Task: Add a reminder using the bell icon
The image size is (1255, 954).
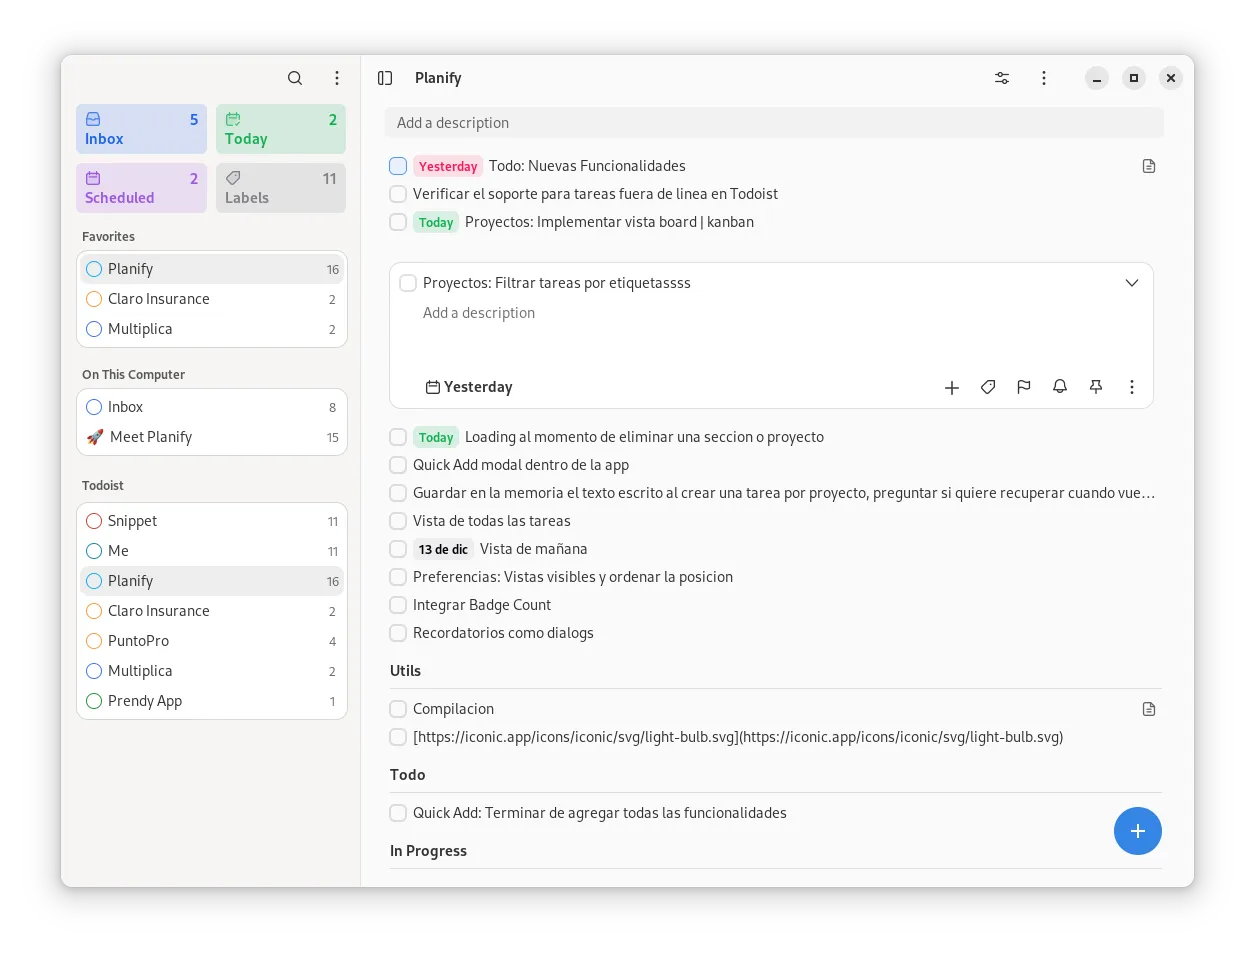Action: click(1060, 387)
